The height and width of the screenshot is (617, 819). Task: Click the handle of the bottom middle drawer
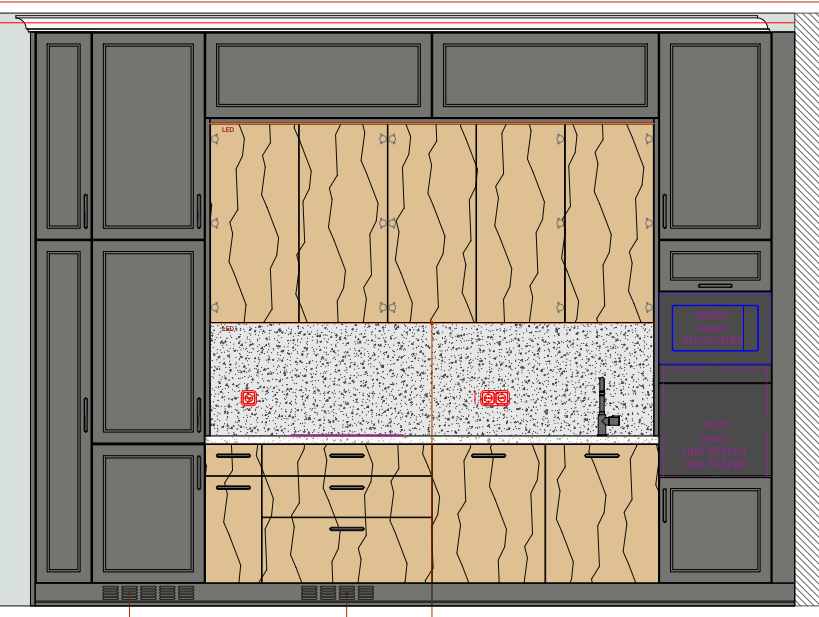tap(347, 529)
